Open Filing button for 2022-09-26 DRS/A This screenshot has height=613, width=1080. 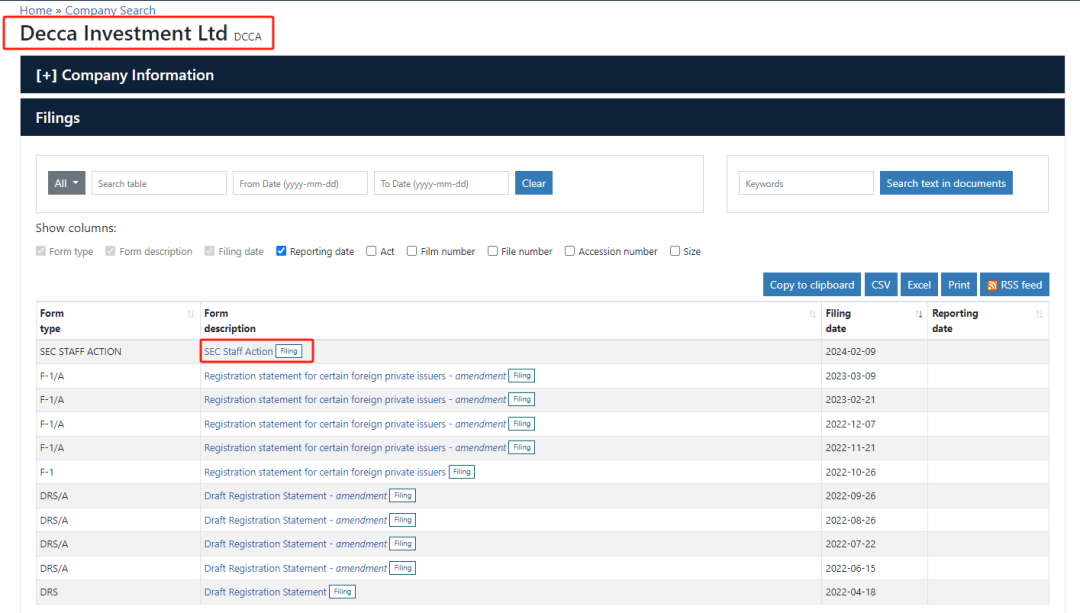[x=403, y=496]
